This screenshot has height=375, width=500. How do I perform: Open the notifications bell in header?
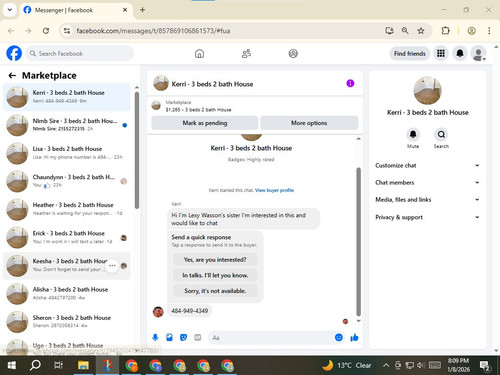click(x=460, y=53)
